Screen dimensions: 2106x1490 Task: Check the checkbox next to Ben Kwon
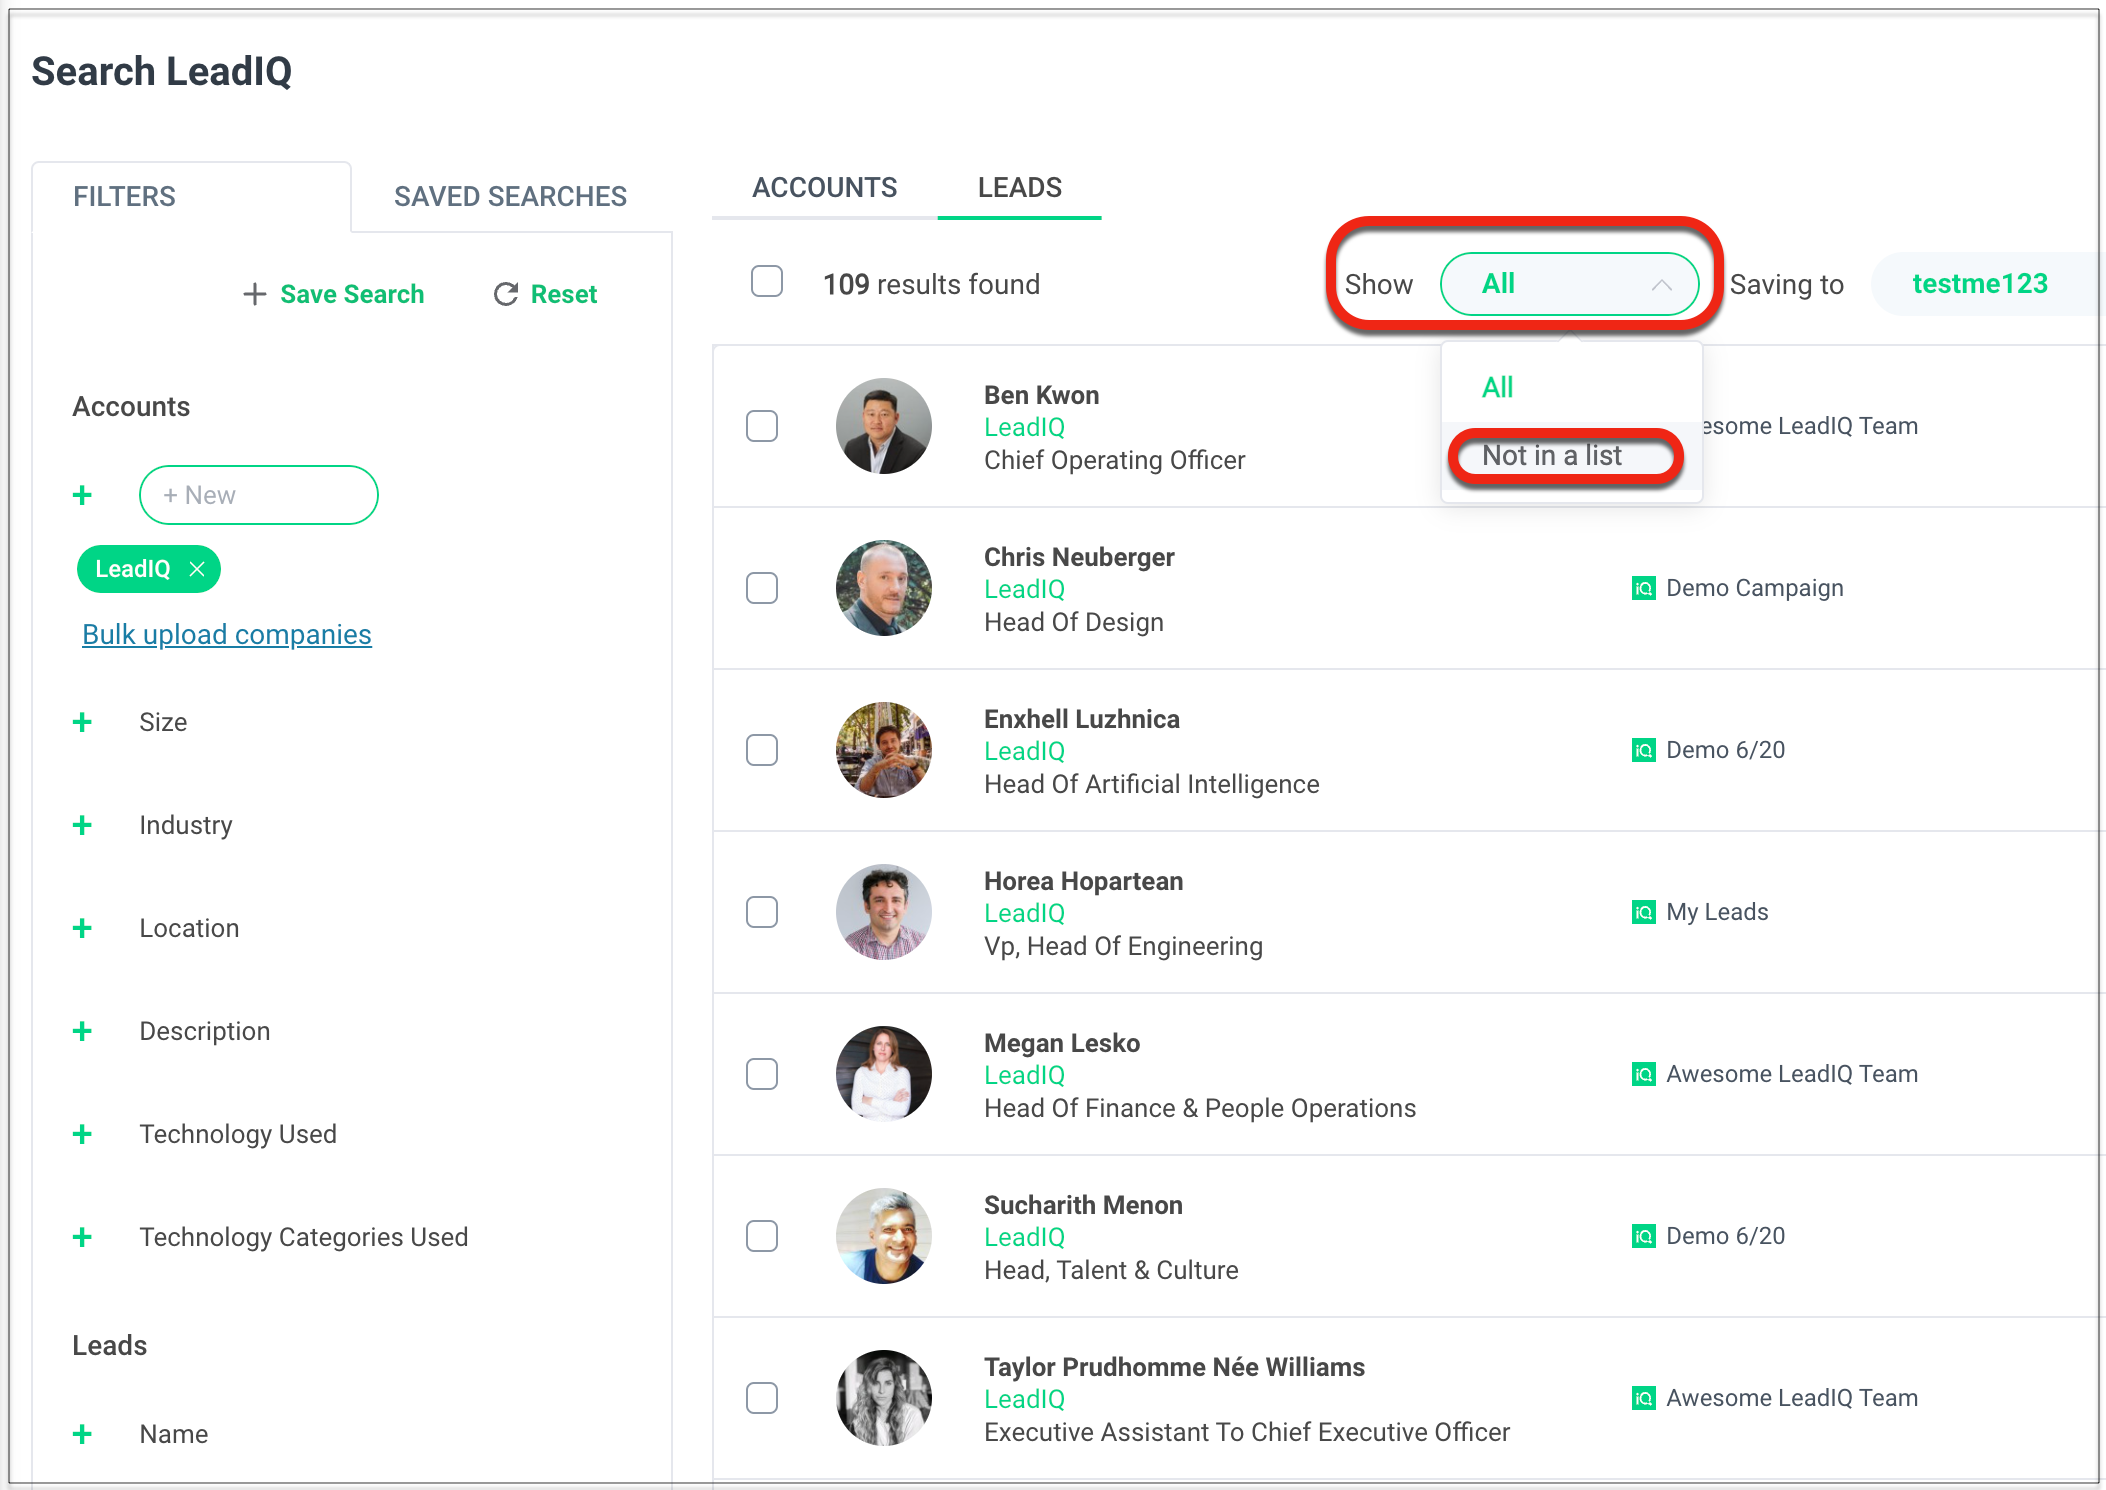click(761, 426)
